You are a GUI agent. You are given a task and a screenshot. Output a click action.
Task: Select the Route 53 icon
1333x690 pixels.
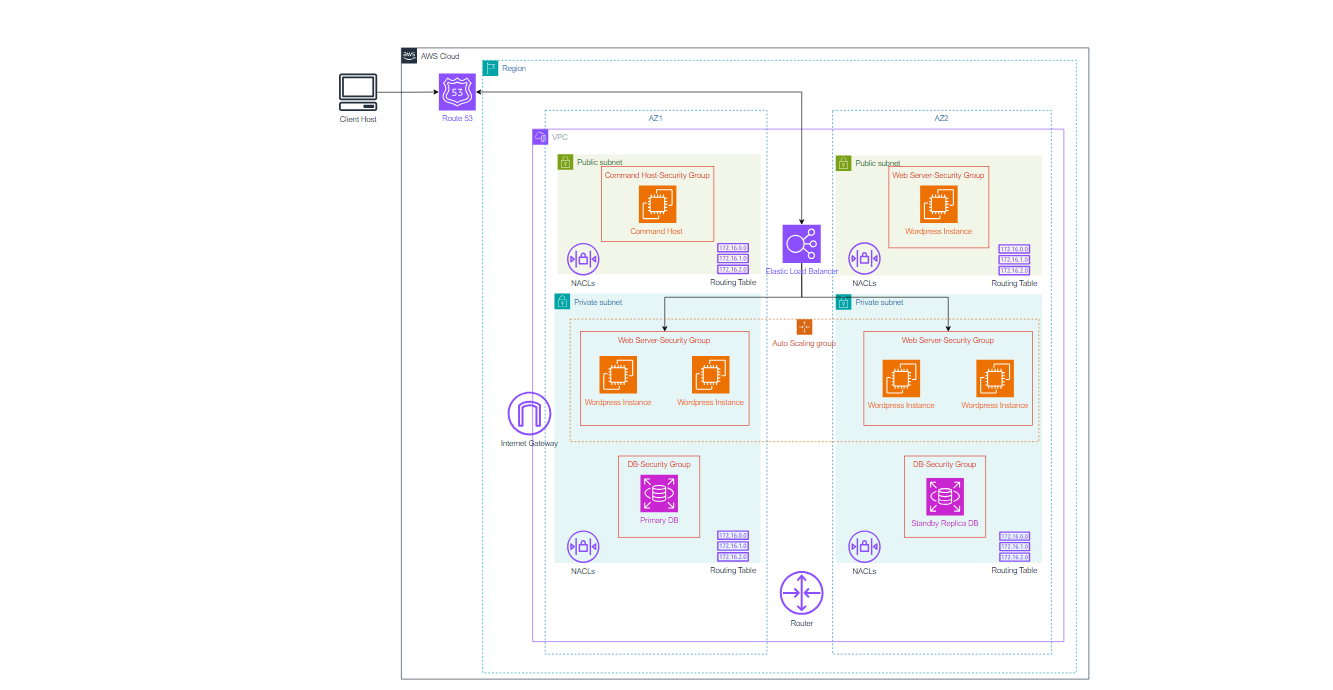pyautogui.click(x=457, y=92)
